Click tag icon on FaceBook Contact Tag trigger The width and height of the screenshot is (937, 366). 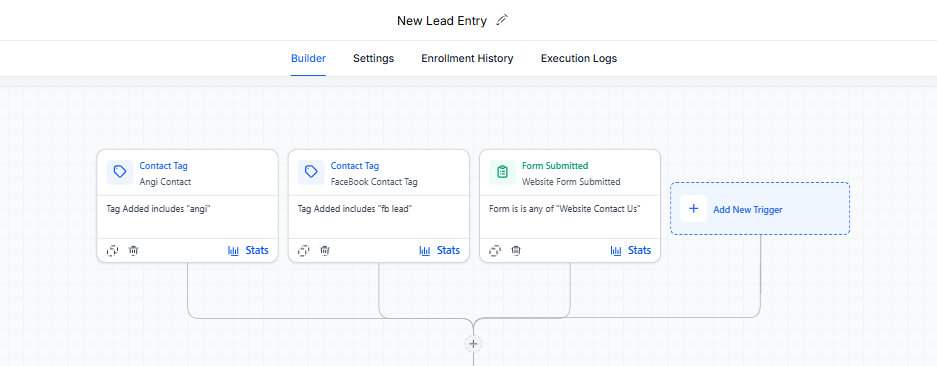(x=311, y=172)
